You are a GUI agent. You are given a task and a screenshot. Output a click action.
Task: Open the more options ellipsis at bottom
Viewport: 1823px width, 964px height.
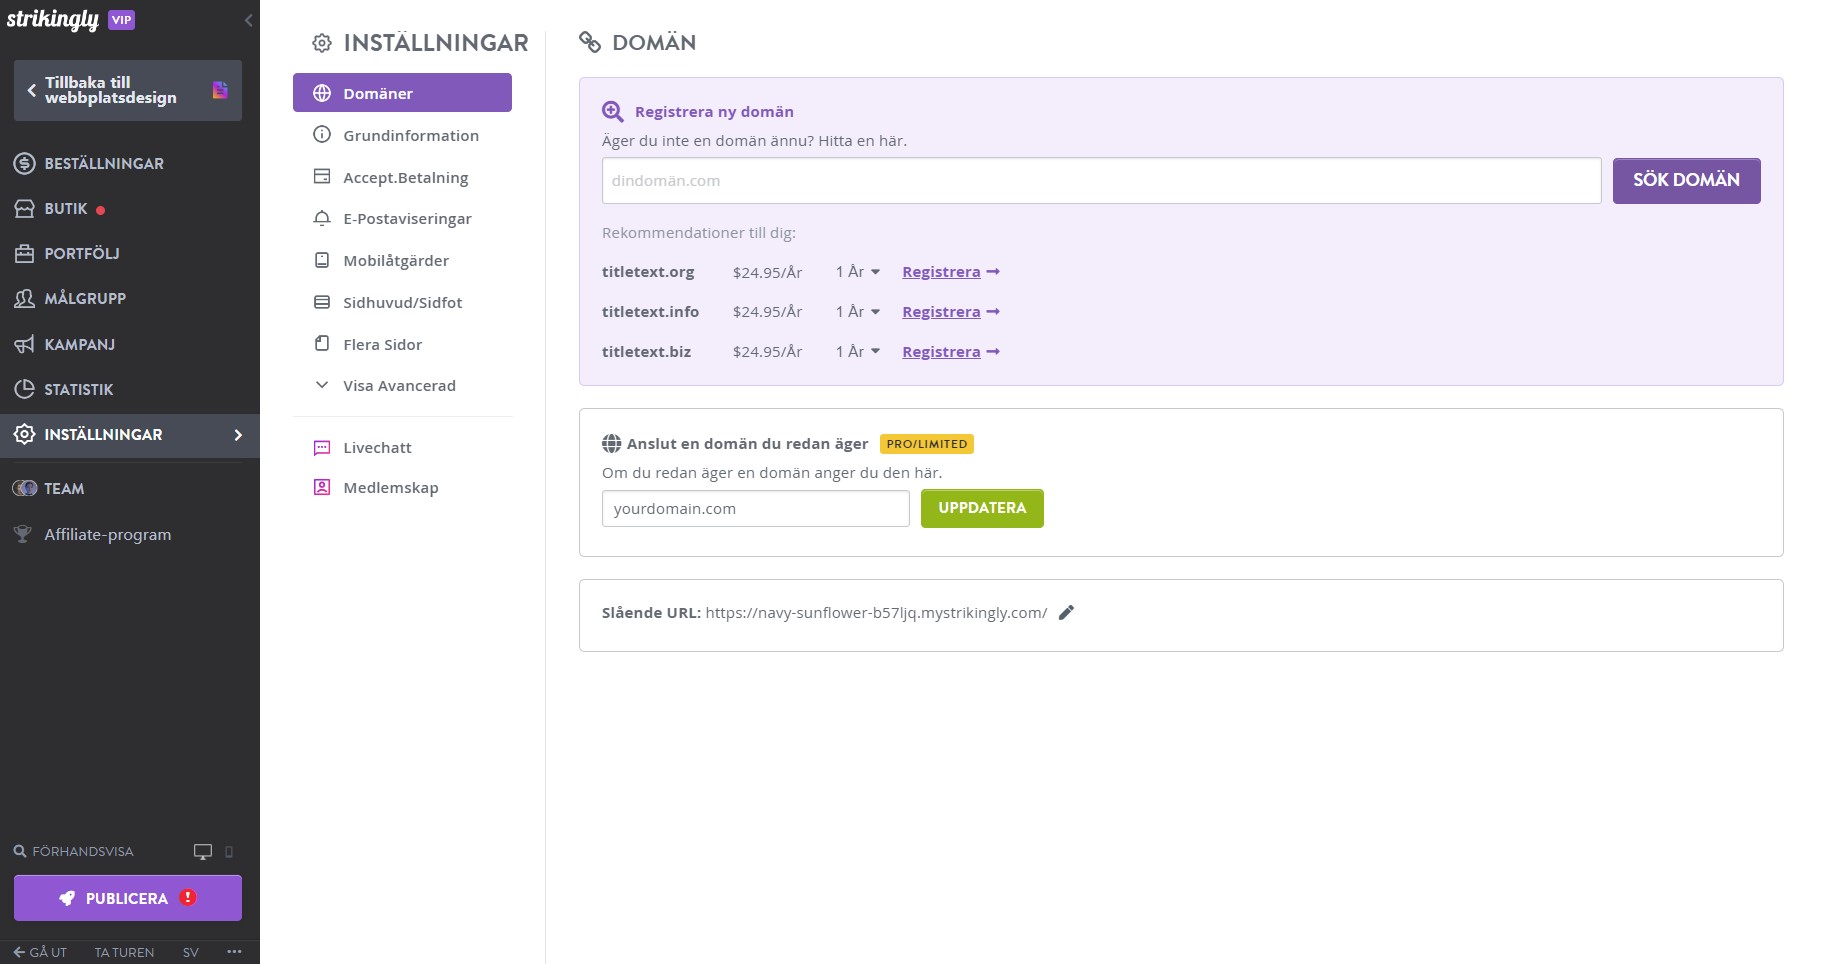(x=234, y=952)
